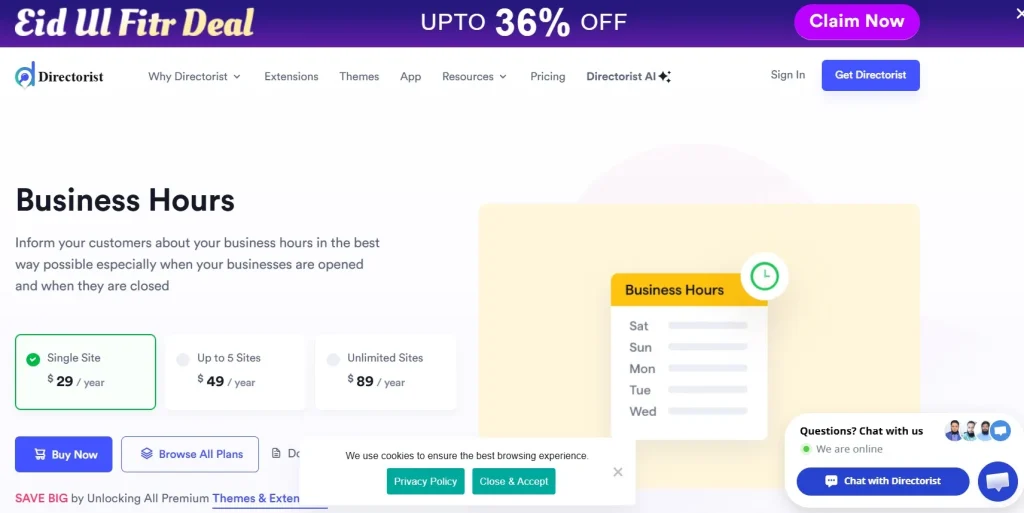Image resolution: width=1024 pixels, height=513 pixels.
Task: Open the floating chat bubble icon
Action: 997,481
